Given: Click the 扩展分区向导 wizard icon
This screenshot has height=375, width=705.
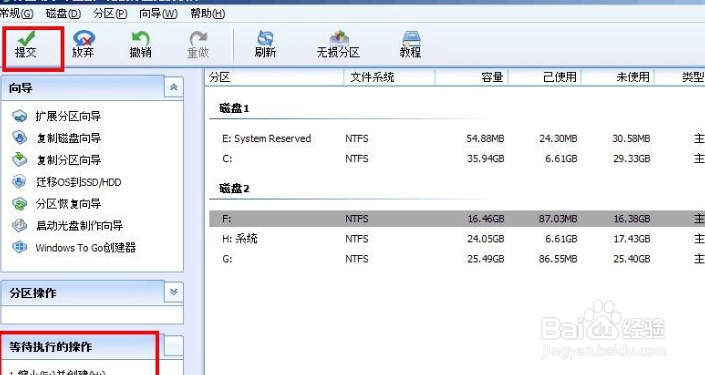Looking at the screenshot, I should [19, 116].
